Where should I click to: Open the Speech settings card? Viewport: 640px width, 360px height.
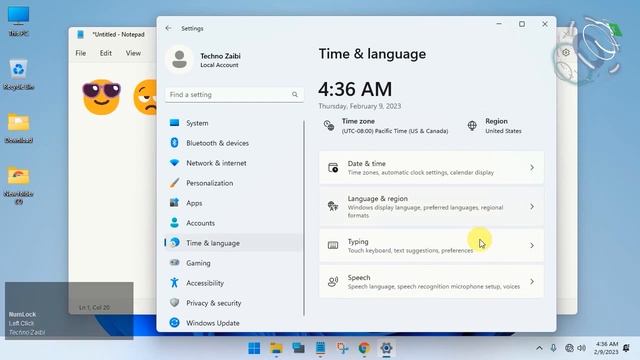coord(431,281)
